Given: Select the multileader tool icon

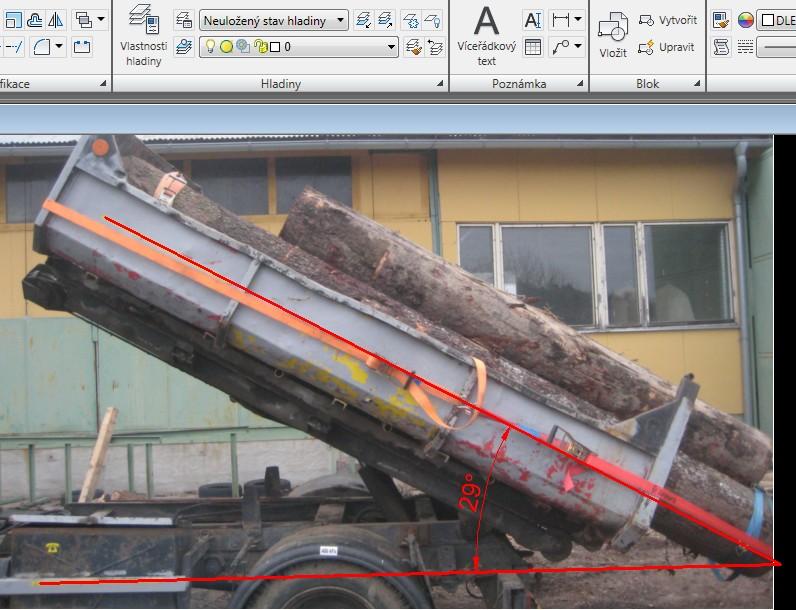Looking at the screenshot, I should [x=561, y=47].
